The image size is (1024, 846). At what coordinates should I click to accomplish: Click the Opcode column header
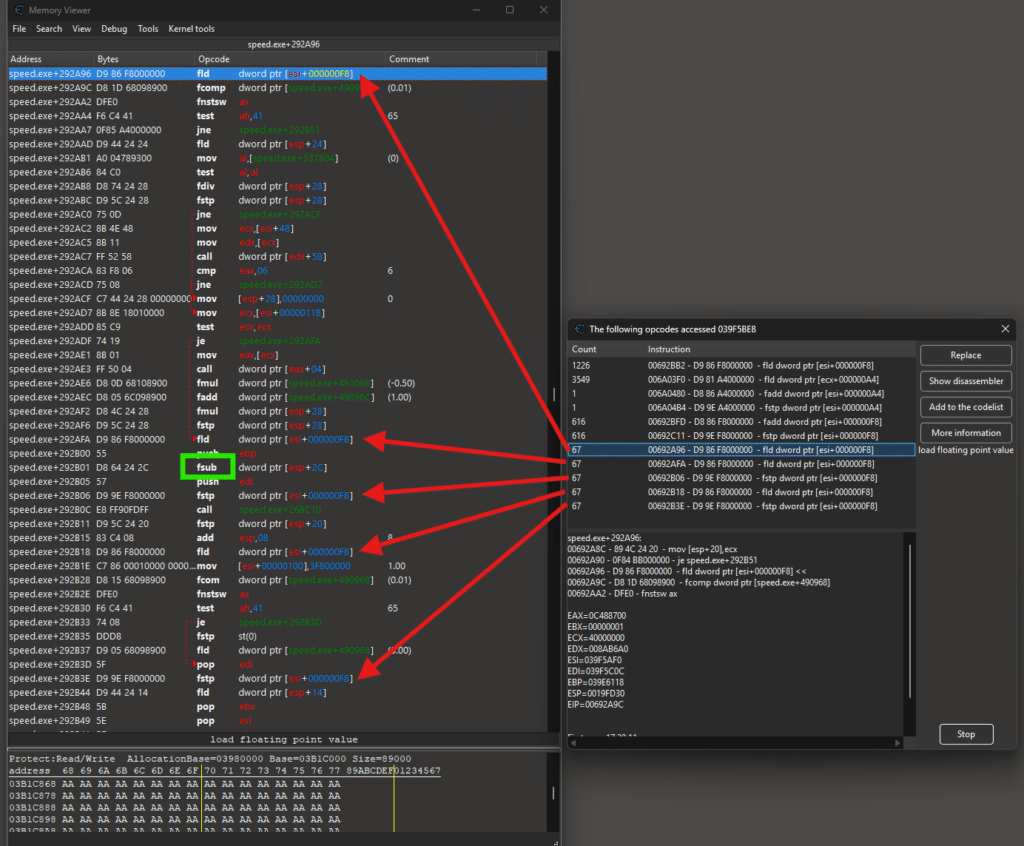click(214, 59)
